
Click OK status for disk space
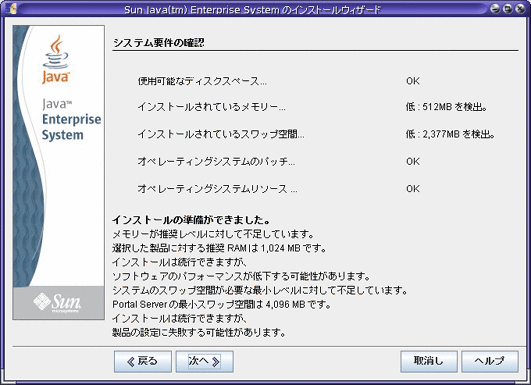coord(413,81)
